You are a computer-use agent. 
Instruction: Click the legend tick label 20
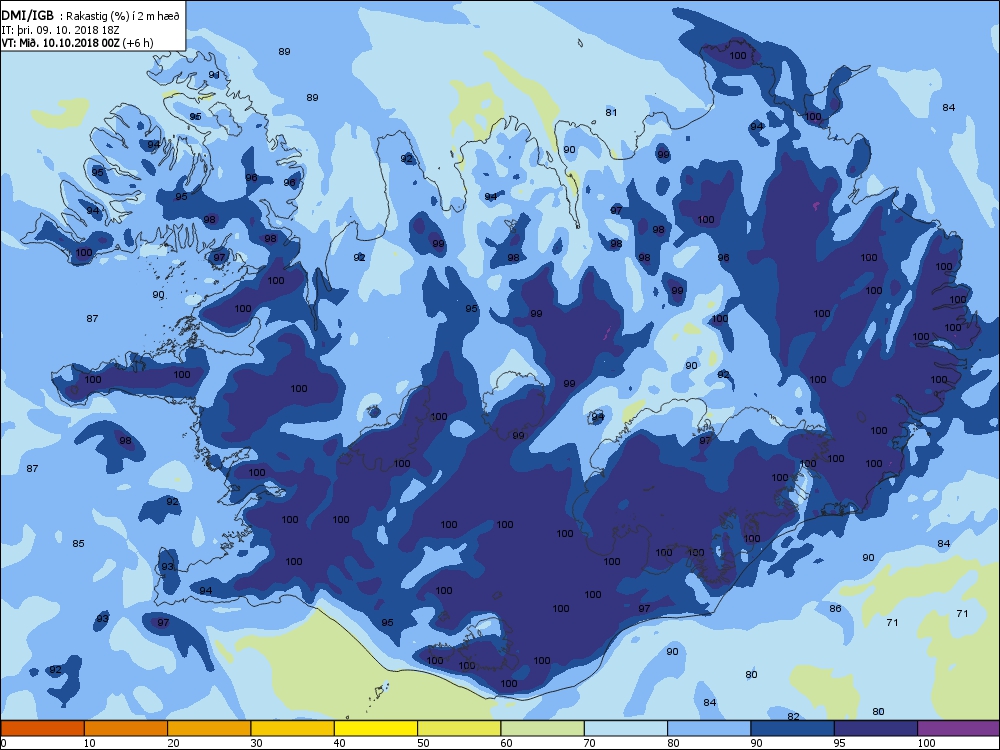(x=173, y=743)
